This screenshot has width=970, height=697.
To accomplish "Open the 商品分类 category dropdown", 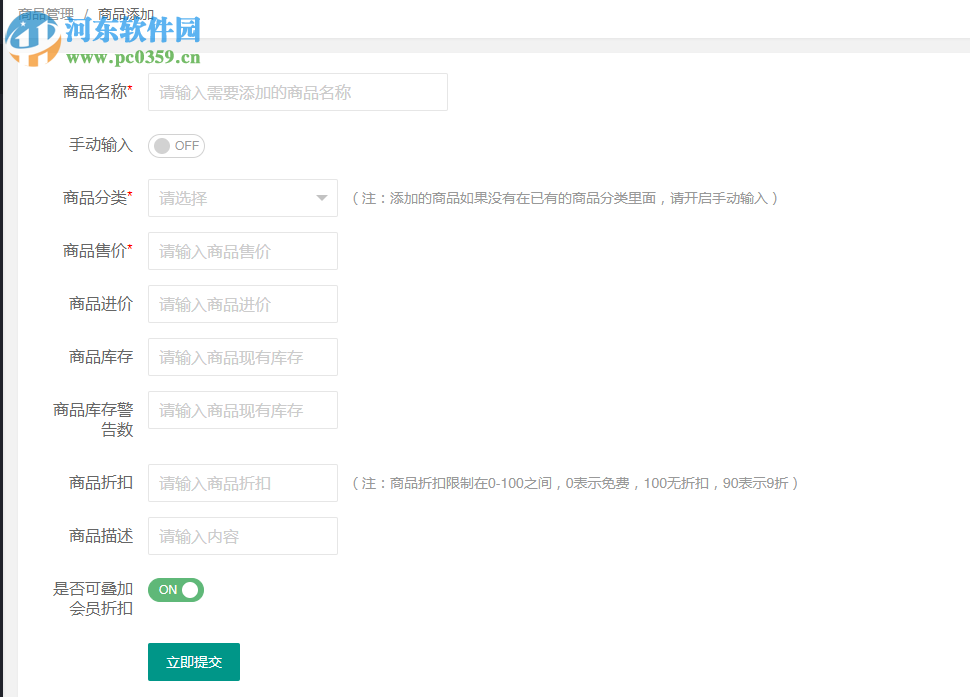I will [x=242, y=198].
